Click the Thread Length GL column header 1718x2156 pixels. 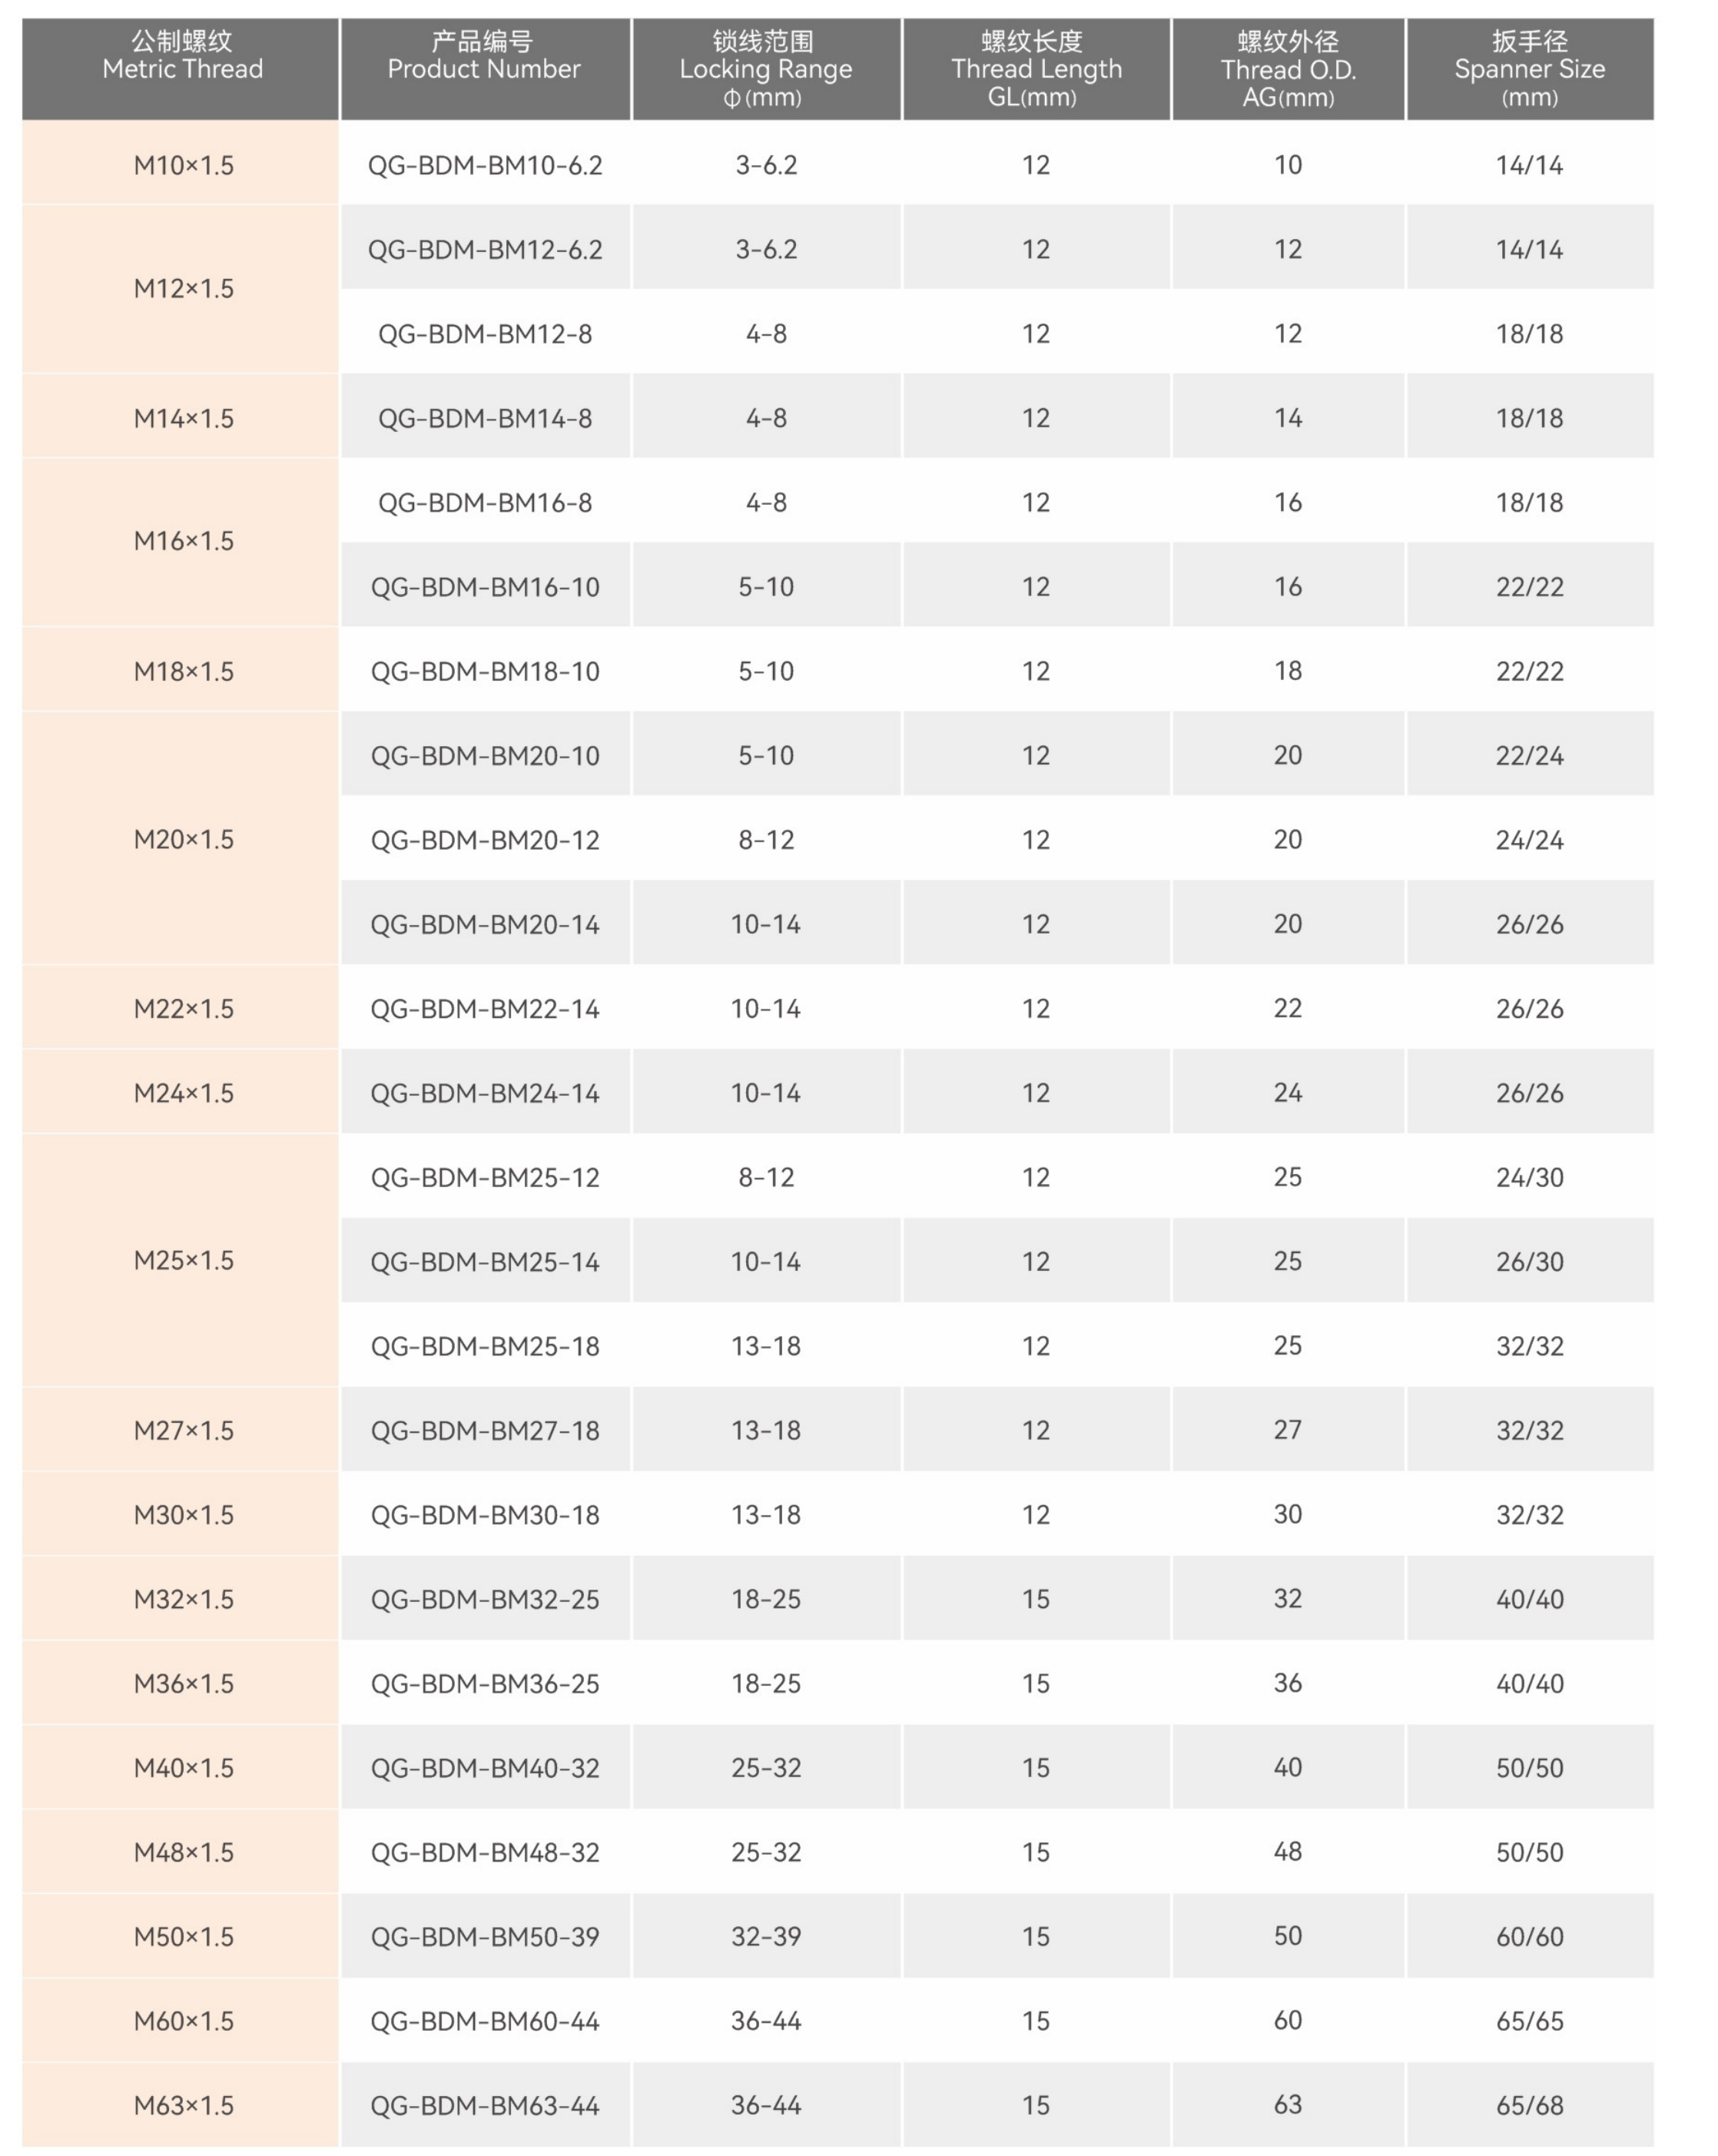(1036, 69)
